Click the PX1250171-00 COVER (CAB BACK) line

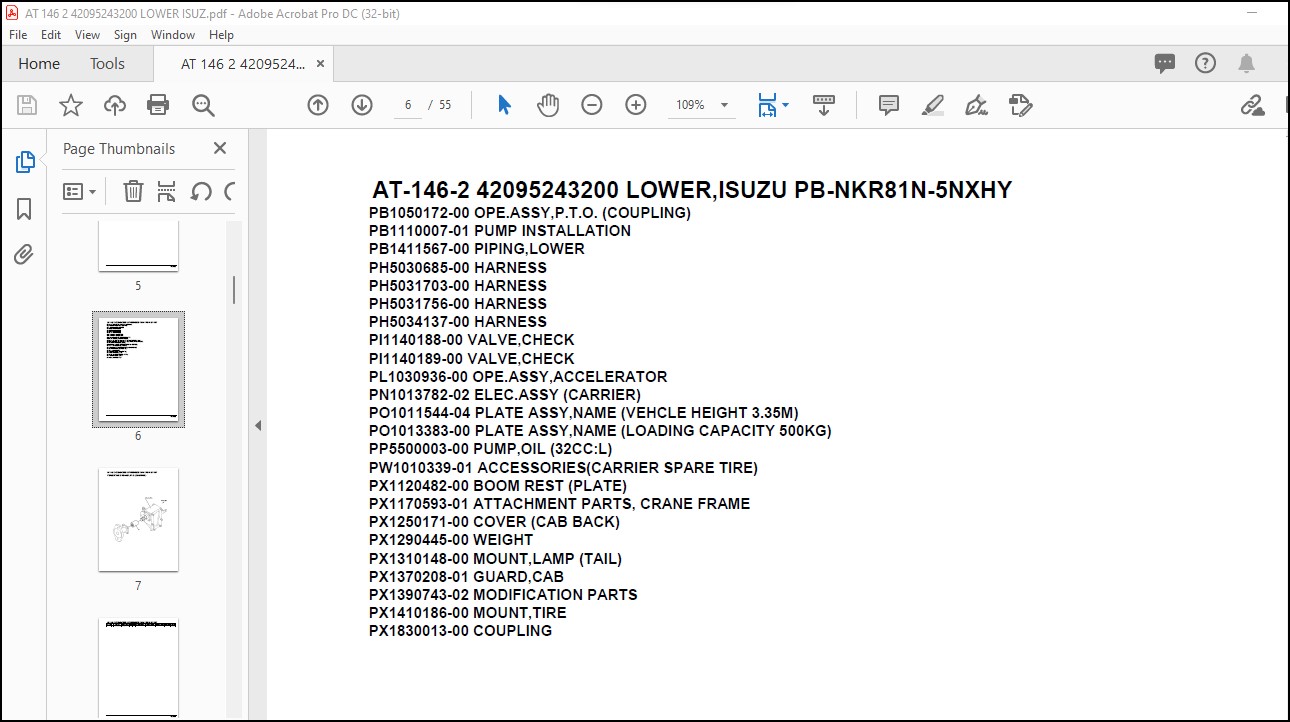tap(494, 522)
